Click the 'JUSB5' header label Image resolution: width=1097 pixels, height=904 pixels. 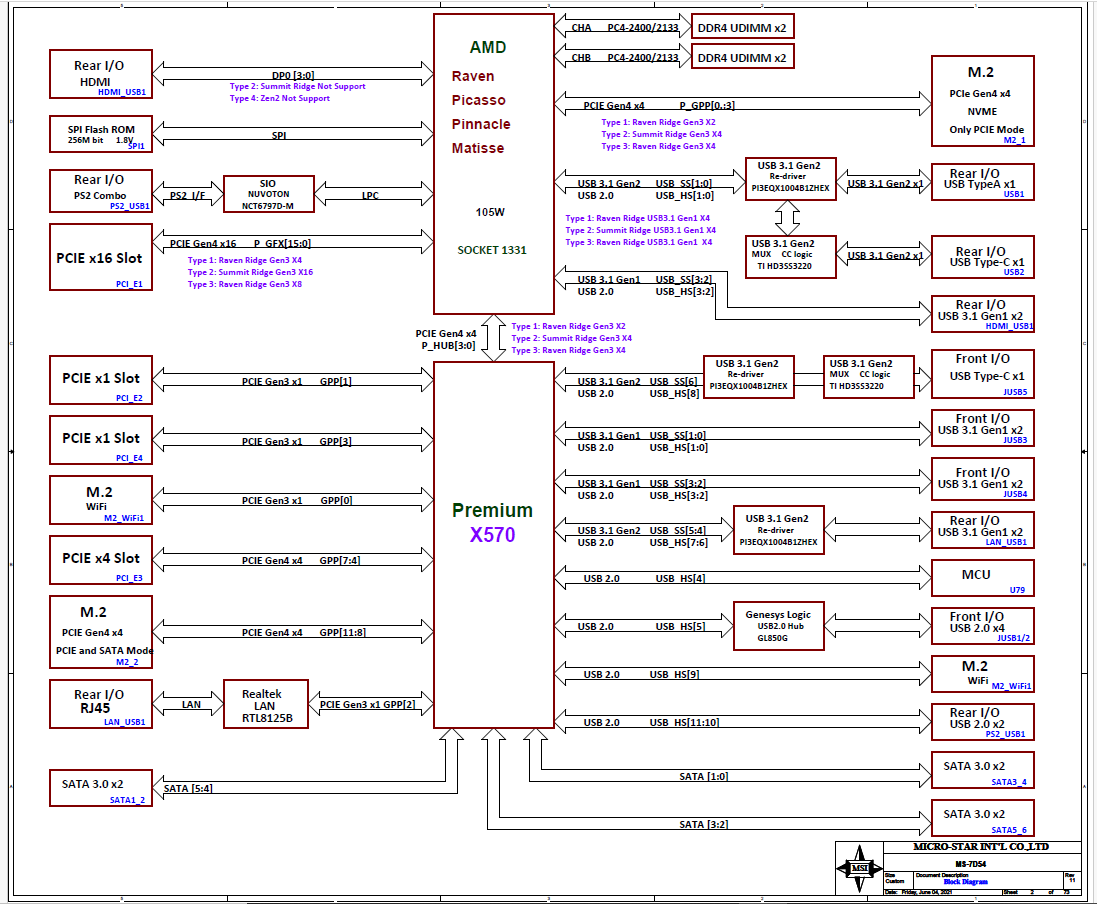coord(1015,392)
